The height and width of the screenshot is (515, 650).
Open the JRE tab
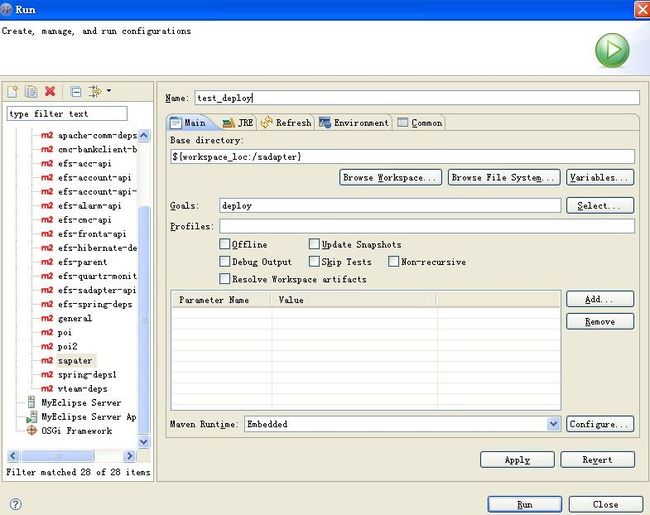point(238,123)
